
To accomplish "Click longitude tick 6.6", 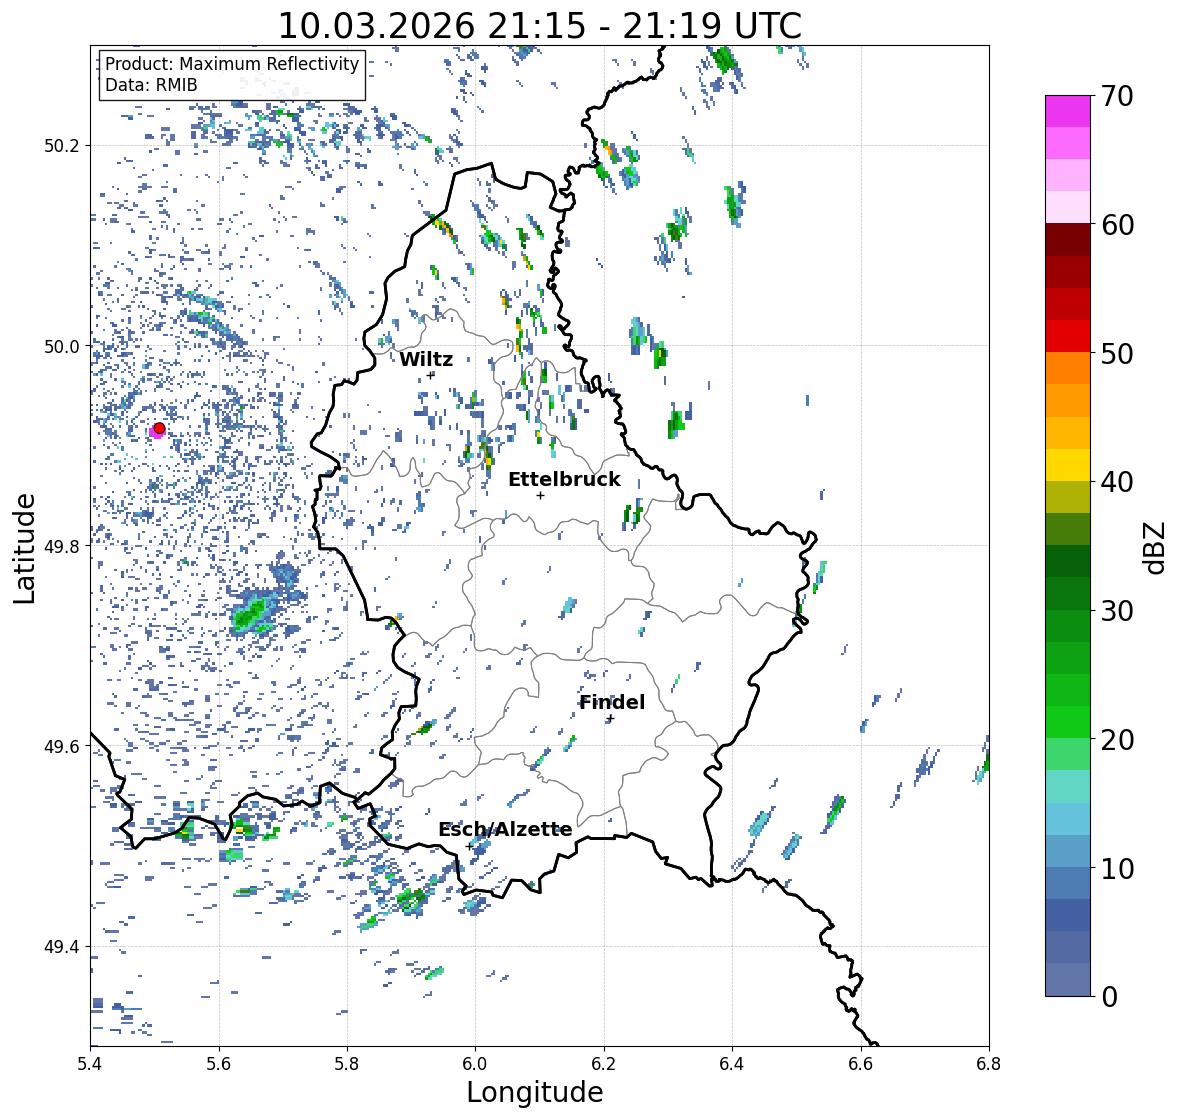I will (861, 1063).
